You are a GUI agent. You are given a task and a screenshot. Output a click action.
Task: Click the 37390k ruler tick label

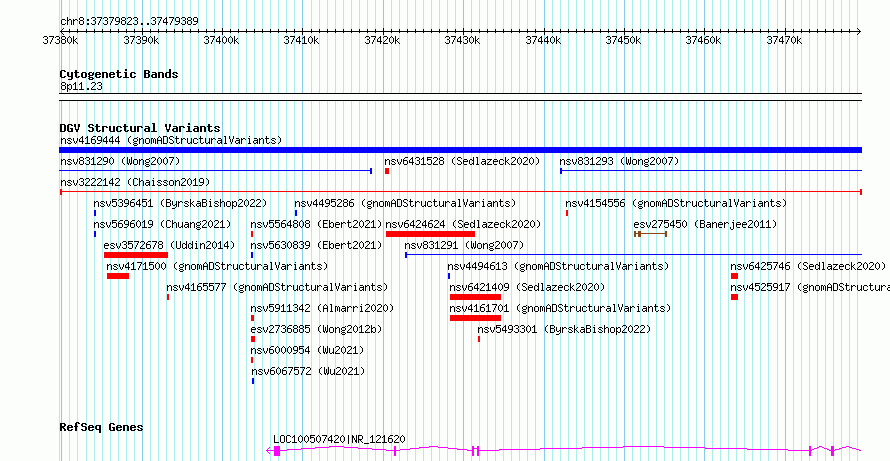(x=140, y=40)
